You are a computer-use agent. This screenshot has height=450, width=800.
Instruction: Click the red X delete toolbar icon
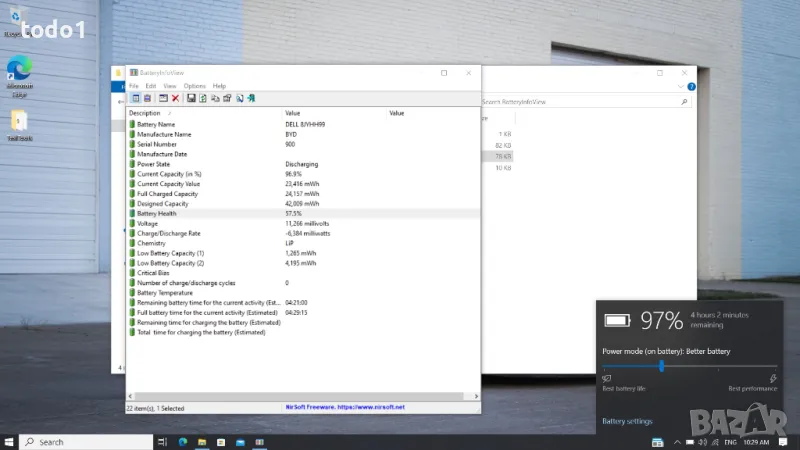point(175,98)
